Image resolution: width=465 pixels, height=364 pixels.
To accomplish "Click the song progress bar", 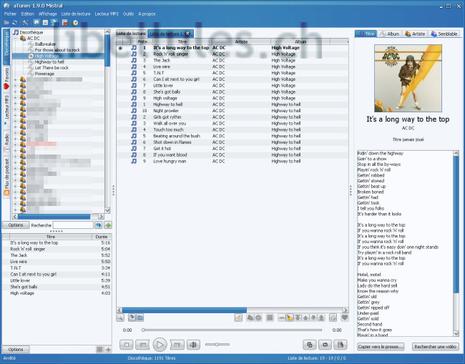I will click(x=232, y=330).
